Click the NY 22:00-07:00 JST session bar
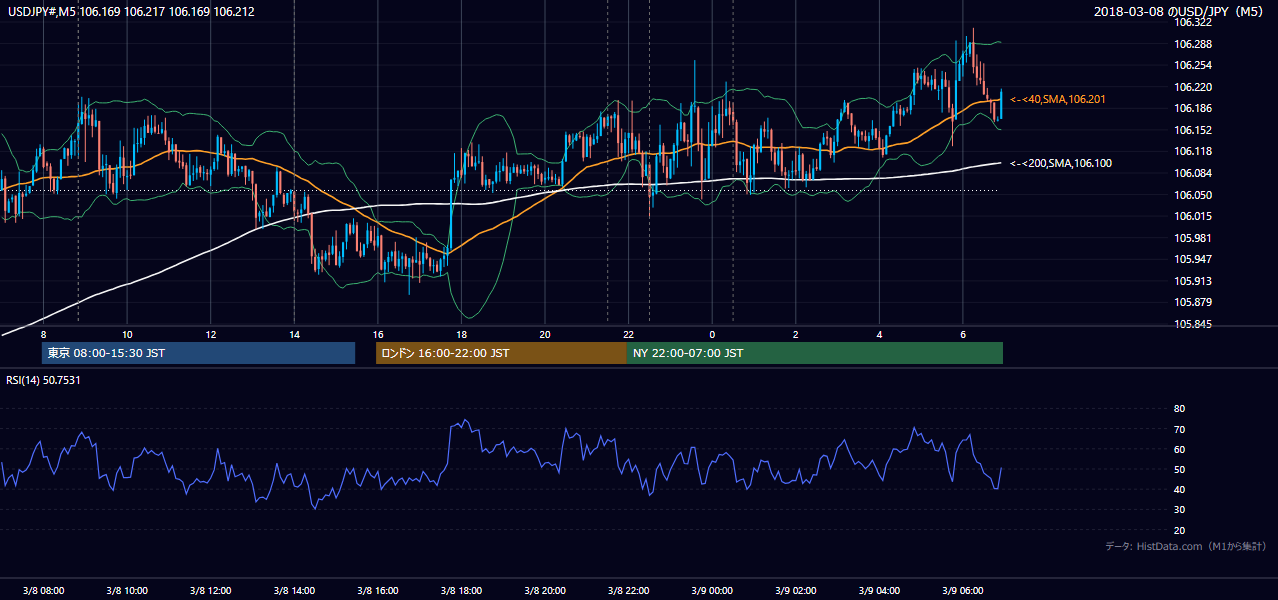Viewport: 1278px width, 600px height. (815, 353)
